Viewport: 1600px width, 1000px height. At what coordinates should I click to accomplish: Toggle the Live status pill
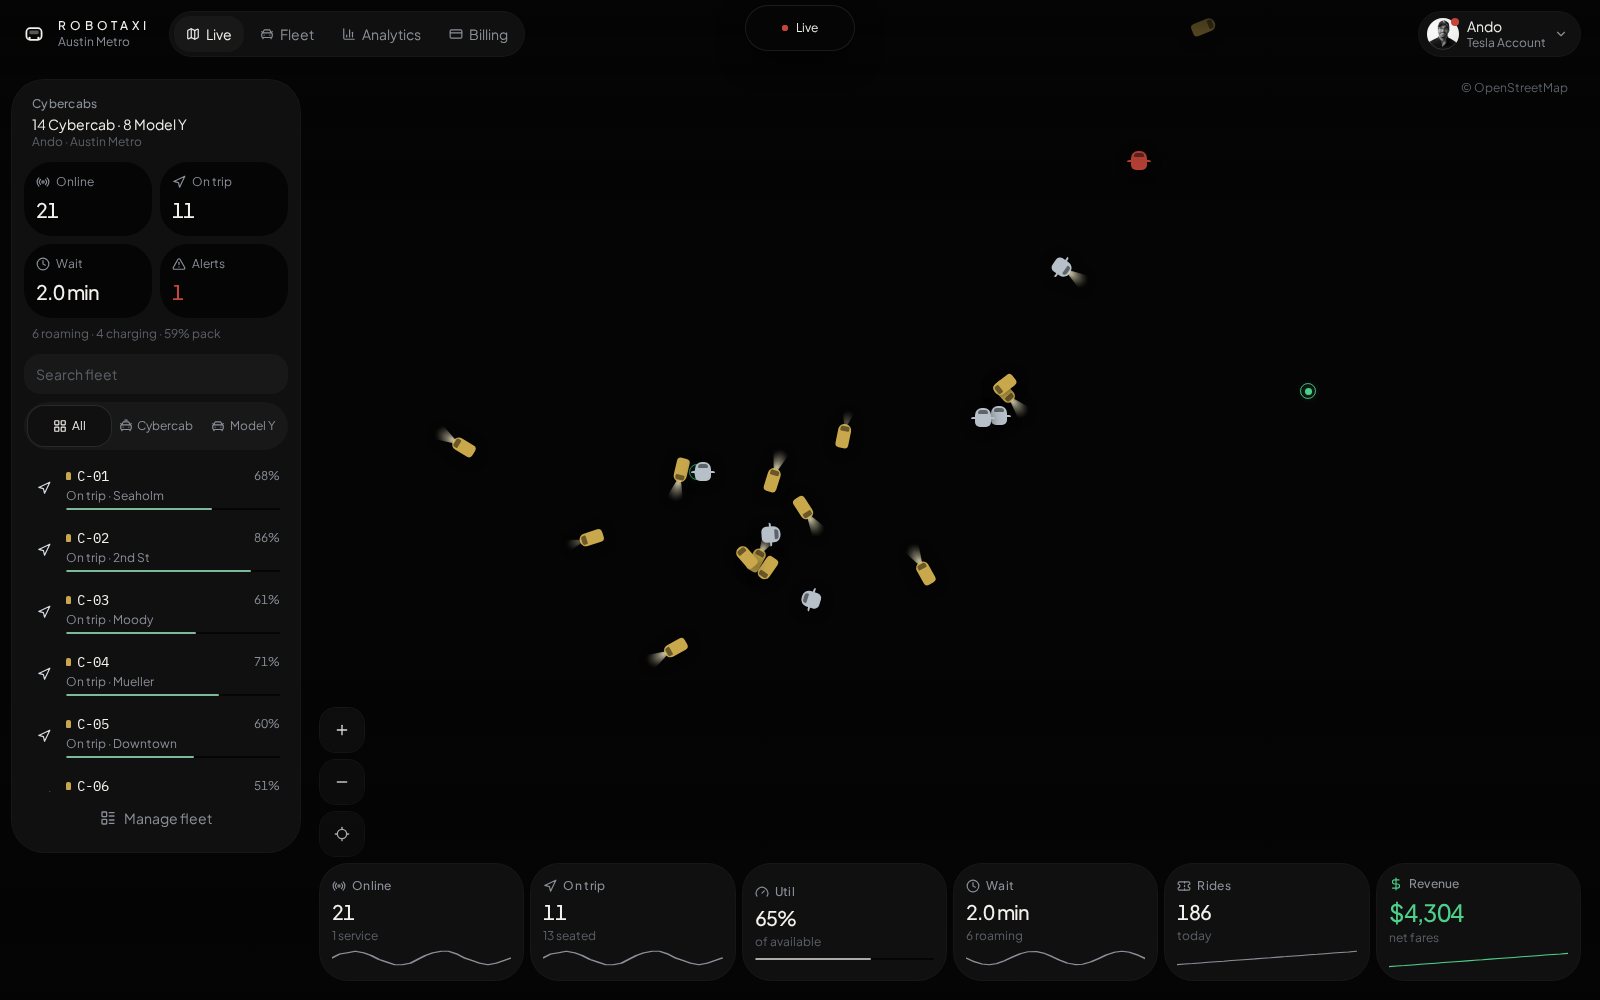pos(800,28)
